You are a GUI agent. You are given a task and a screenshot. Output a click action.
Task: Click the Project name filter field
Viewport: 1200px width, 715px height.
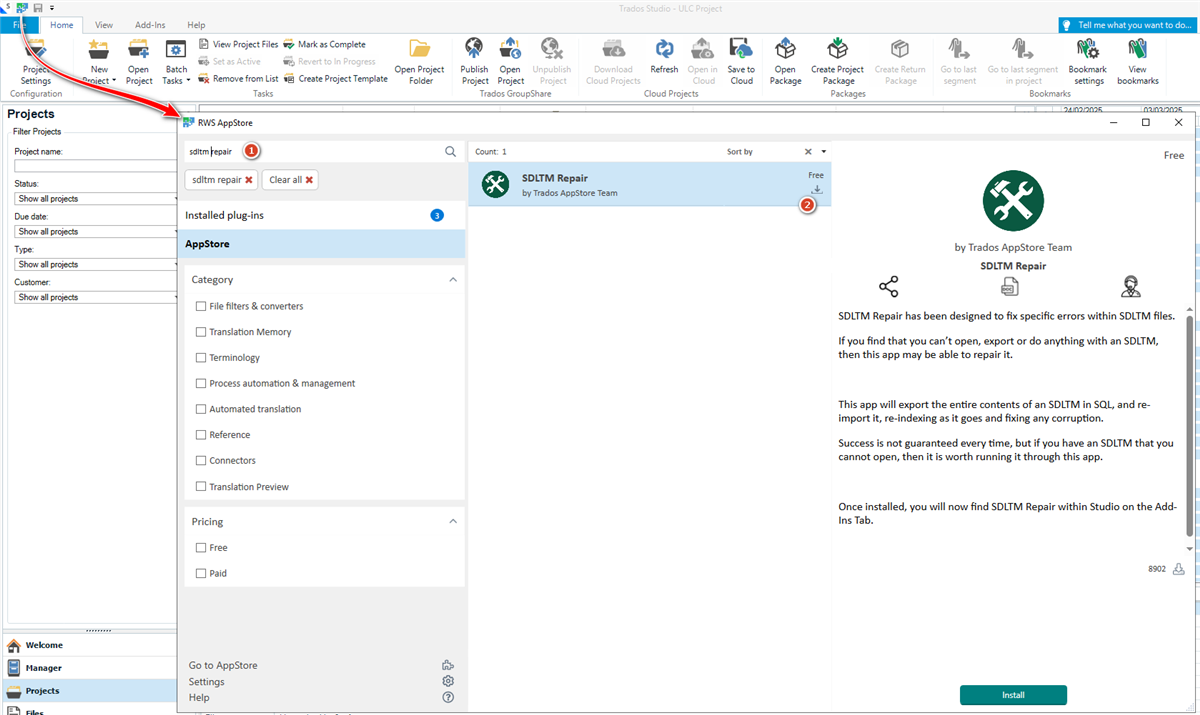96,166
